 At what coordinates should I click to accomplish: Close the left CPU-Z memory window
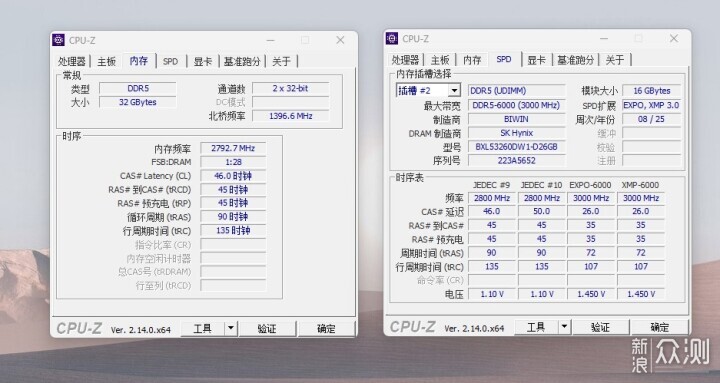(x=340, y=40)
